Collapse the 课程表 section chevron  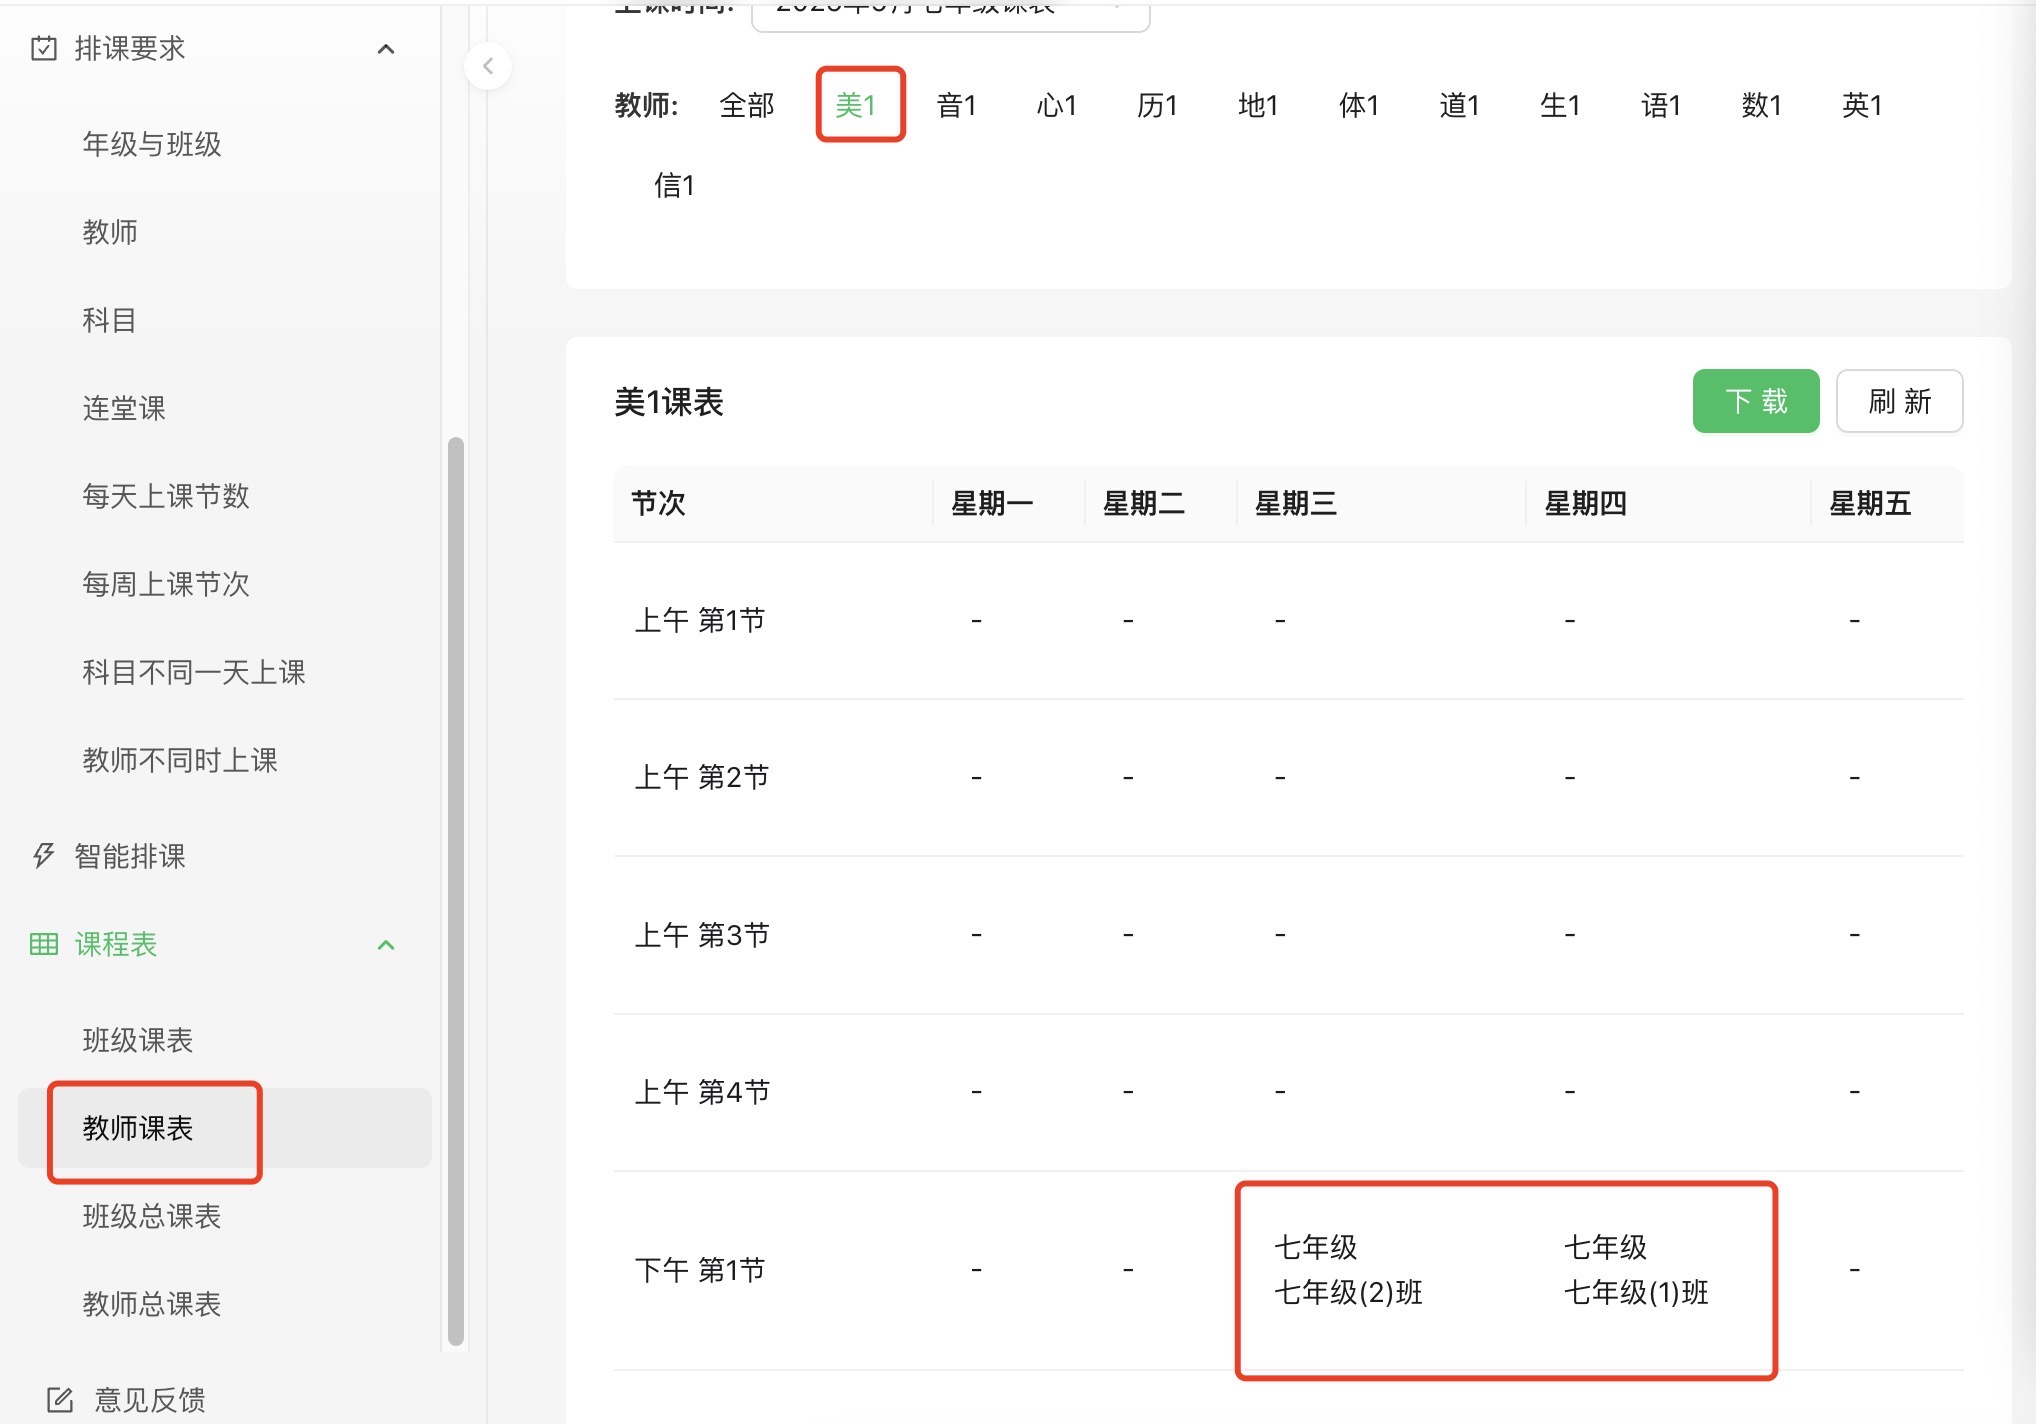[386, 945]
